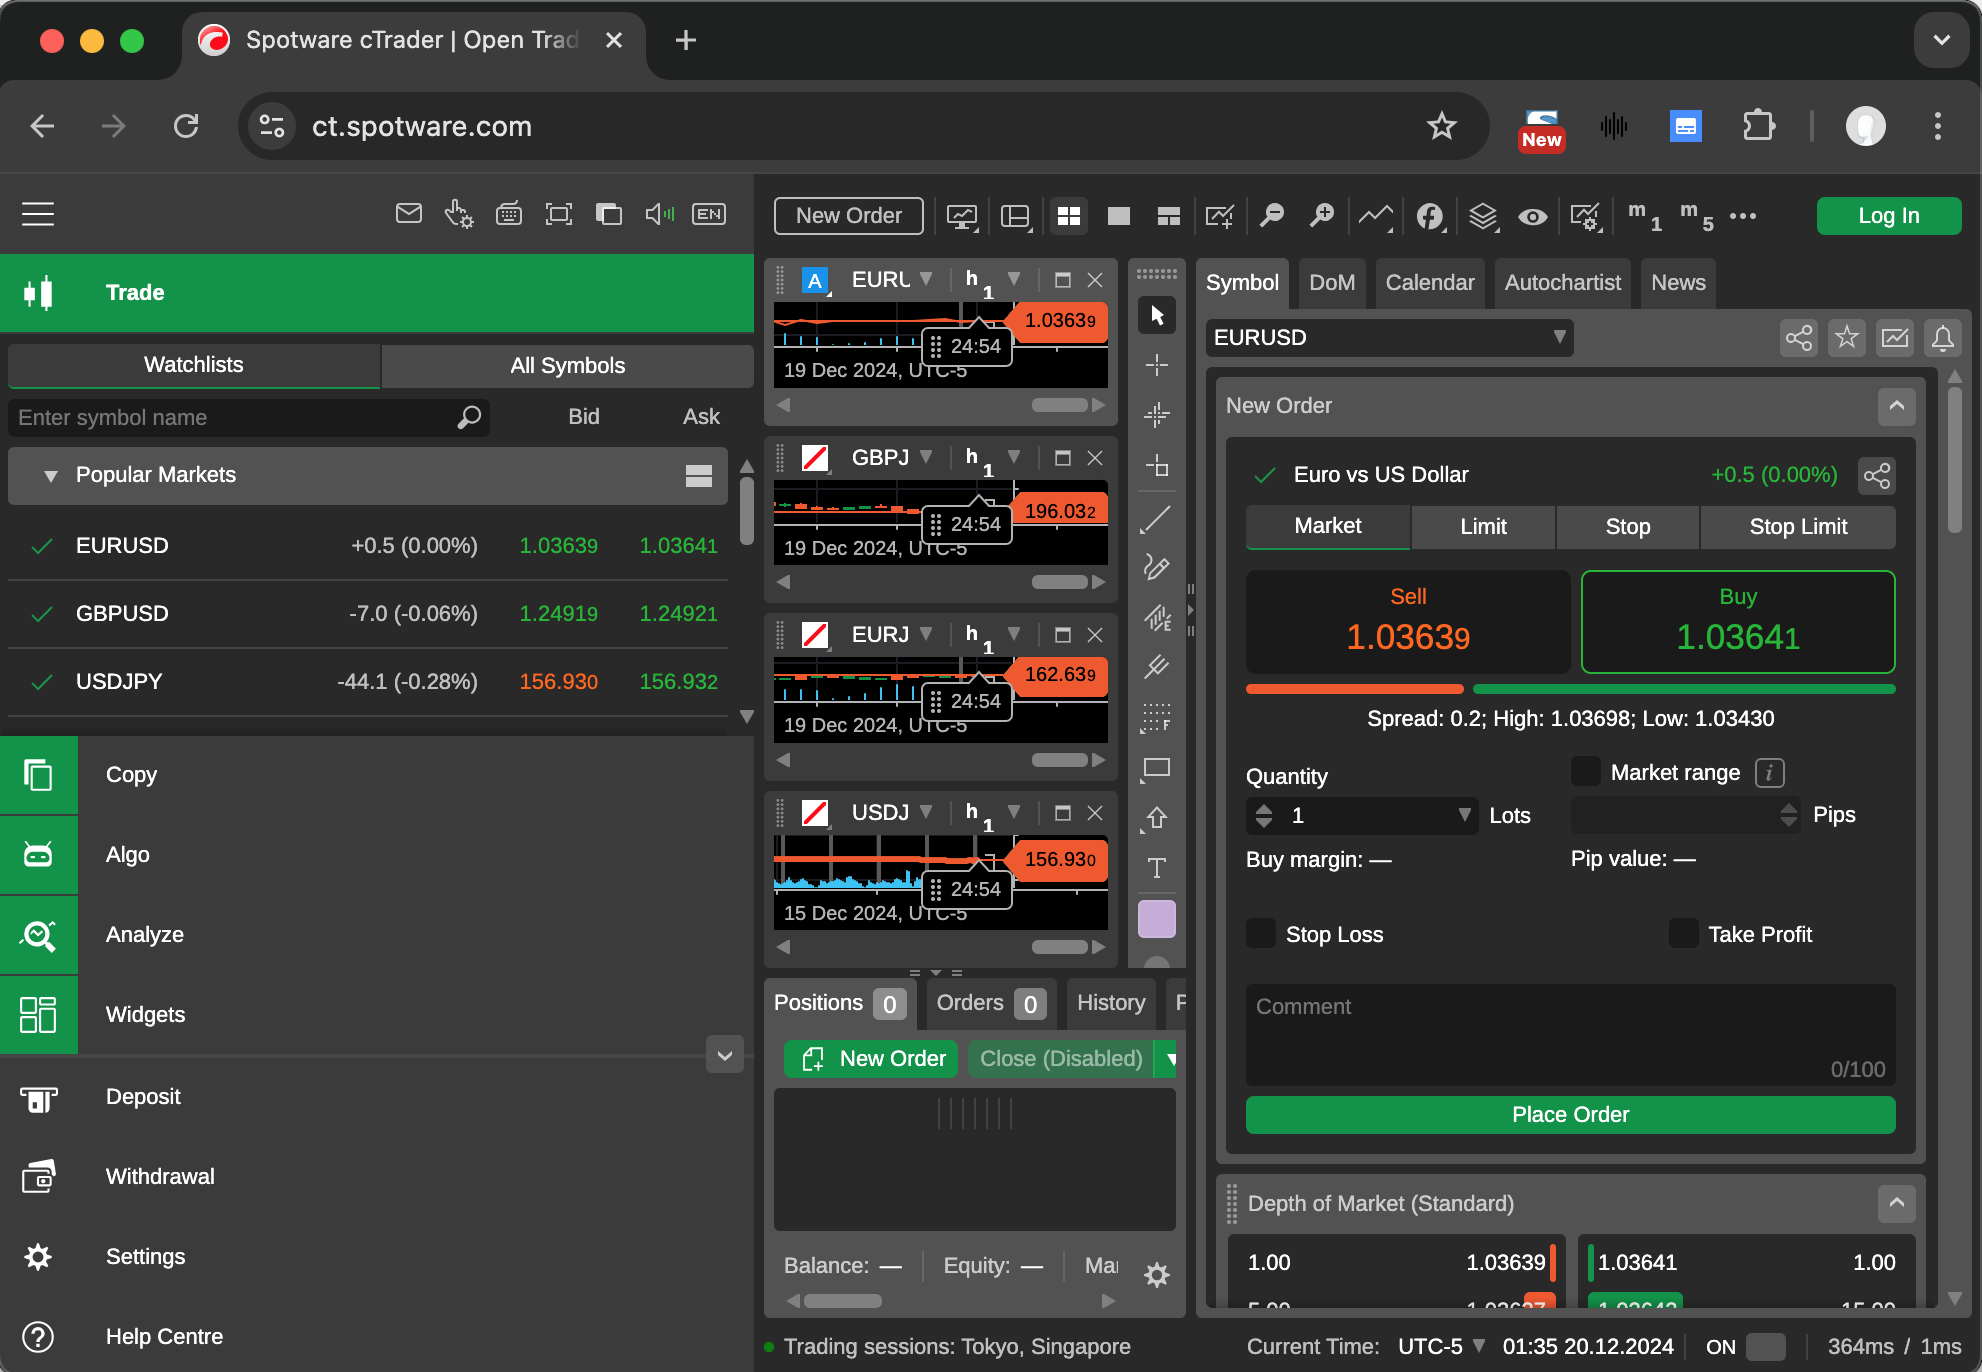Select the pencil freehand drawing tool
The width and height of the screenshot is (1982, 1372).
point(1157,568)
